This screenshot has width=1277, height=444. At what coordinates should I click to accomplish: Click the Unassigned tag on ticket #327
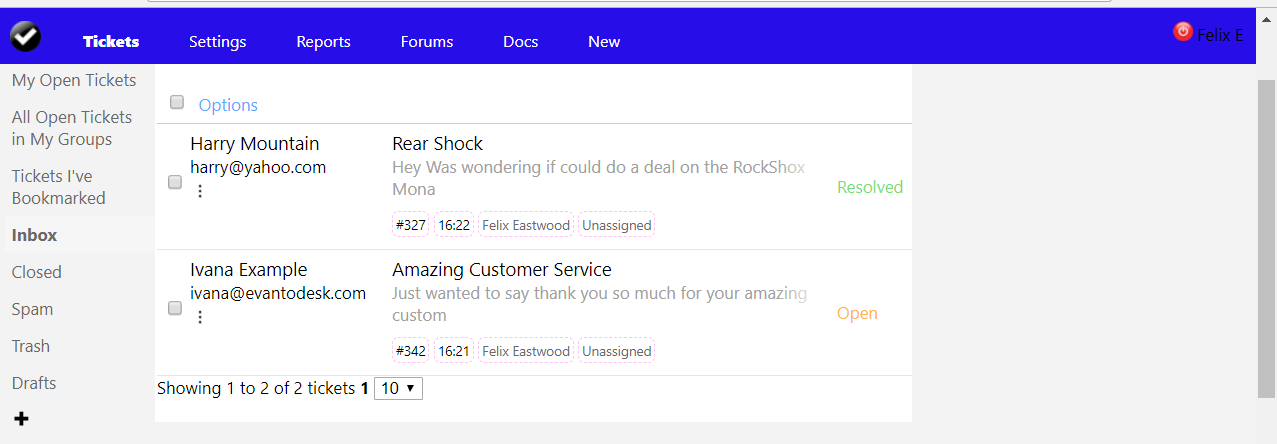pos(617,225)
